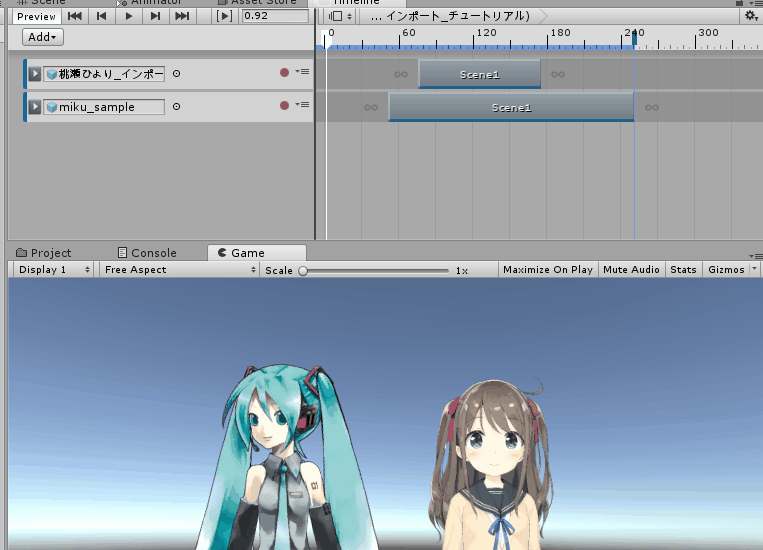Click pre-extrapolation infinity icon on 桃瀬ひより track
Viewport: 763px width, 550px height.
coord(401,74)
